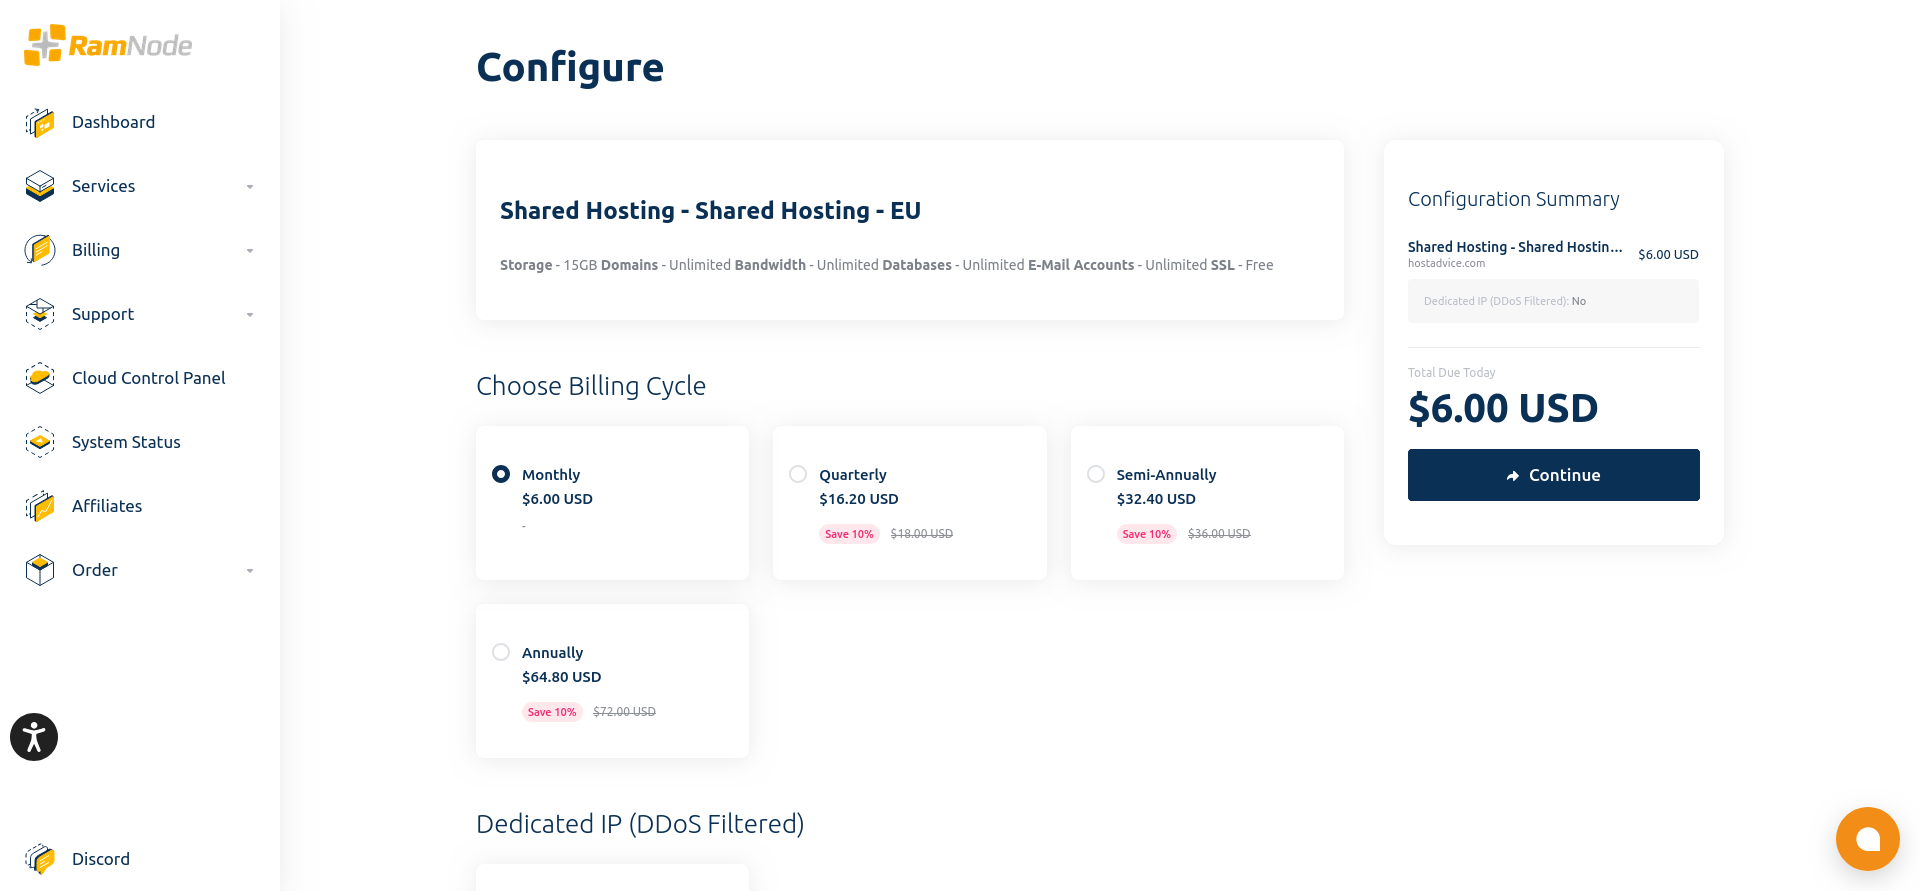Click hostadvice.com in configuration summary
1920x891 pixels.
pos(1446,264)
